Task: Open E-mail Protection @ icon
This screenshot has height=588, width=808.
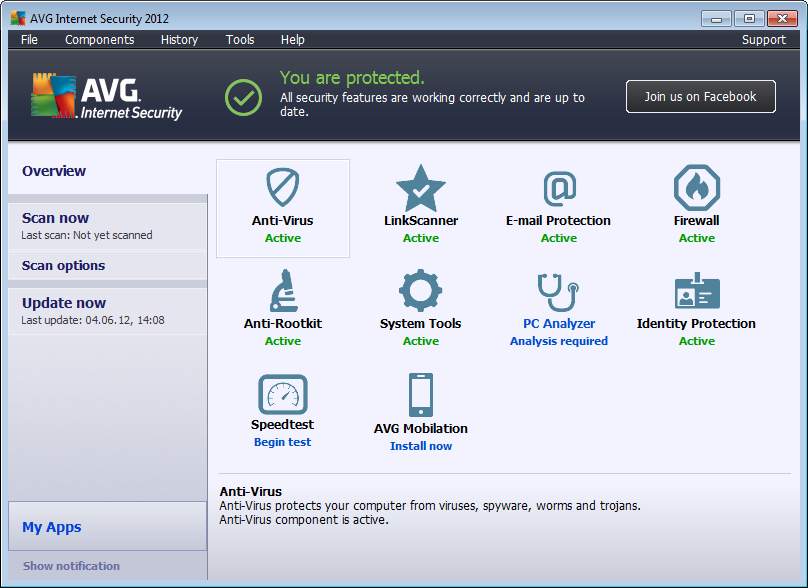Action: (559, 188)
